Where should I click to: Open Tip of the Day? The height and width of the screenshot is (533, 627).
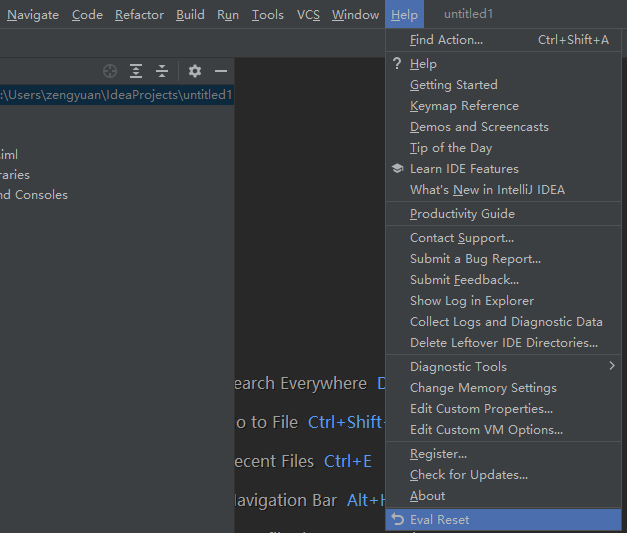tap(451, 148)
